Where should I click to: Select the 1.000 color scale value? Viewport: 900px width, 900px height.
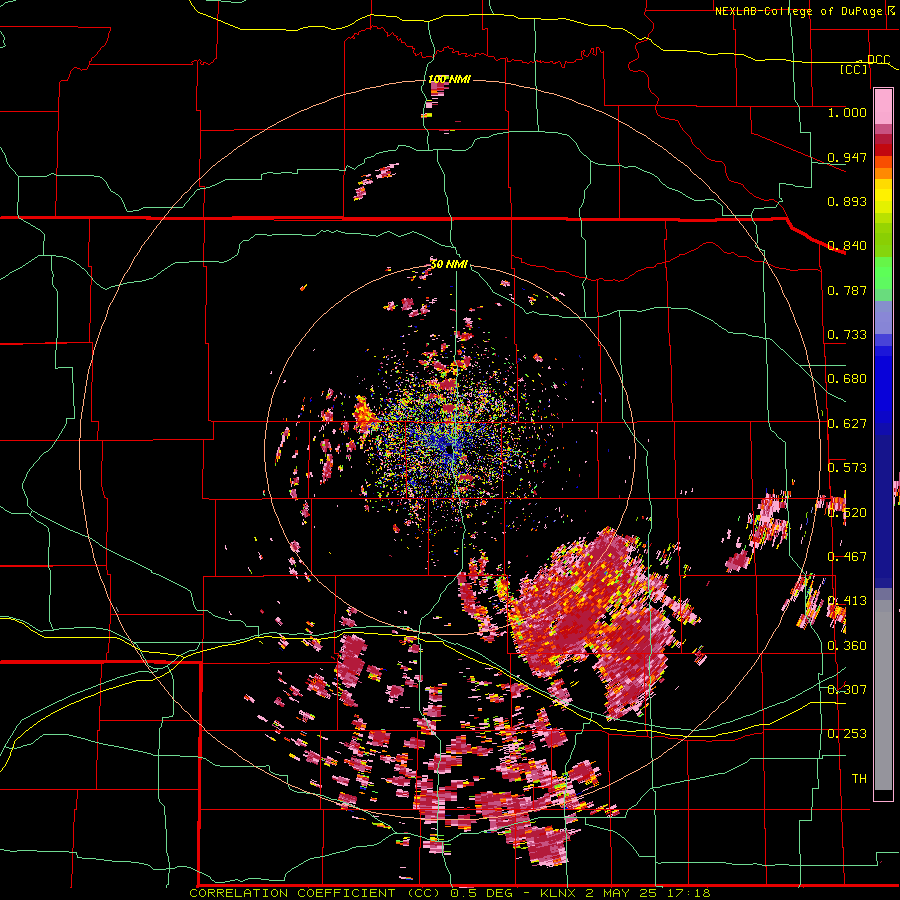[x=847, y=112]
